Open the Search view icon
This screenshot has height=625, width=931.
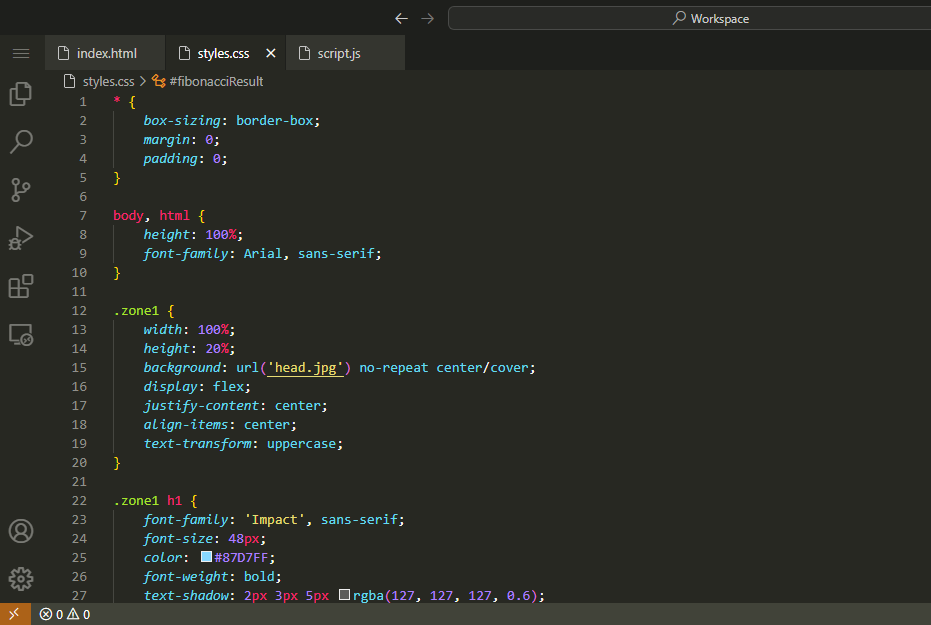[21, 141]
